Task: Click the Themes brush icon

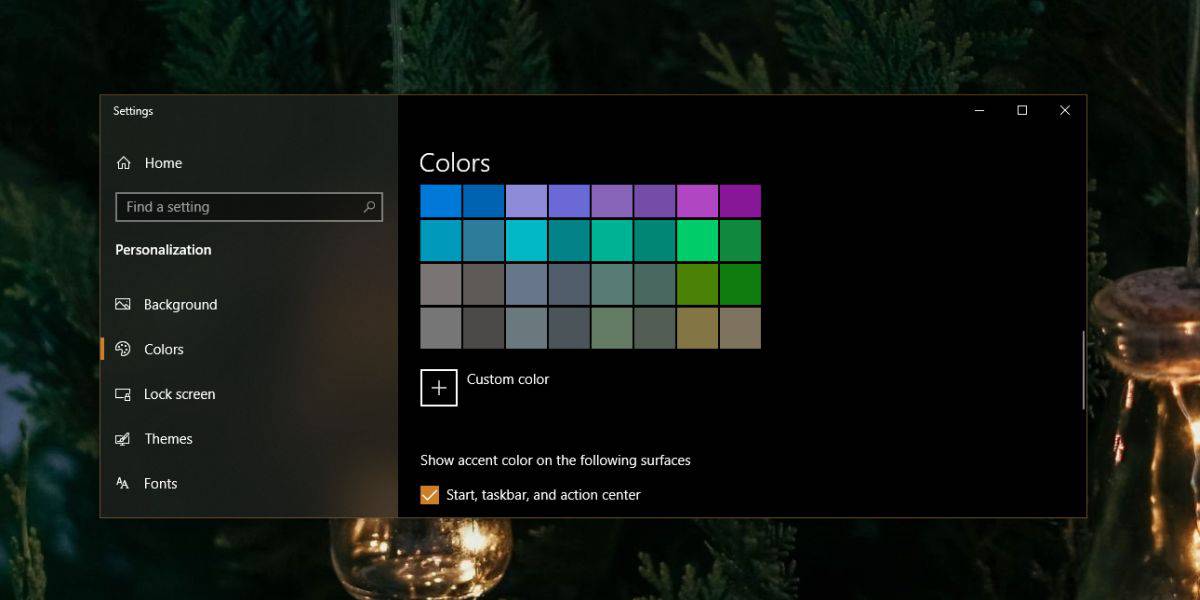Action: coord(123,439)
